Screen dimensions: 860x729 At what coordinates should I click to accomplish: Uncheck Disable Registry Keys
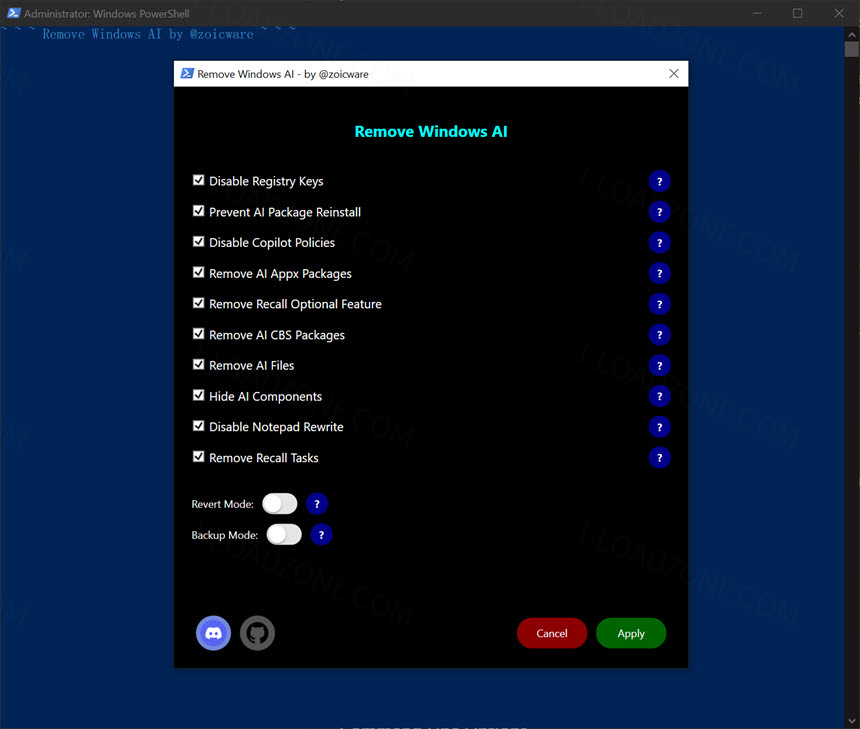[x=199, y=180]
